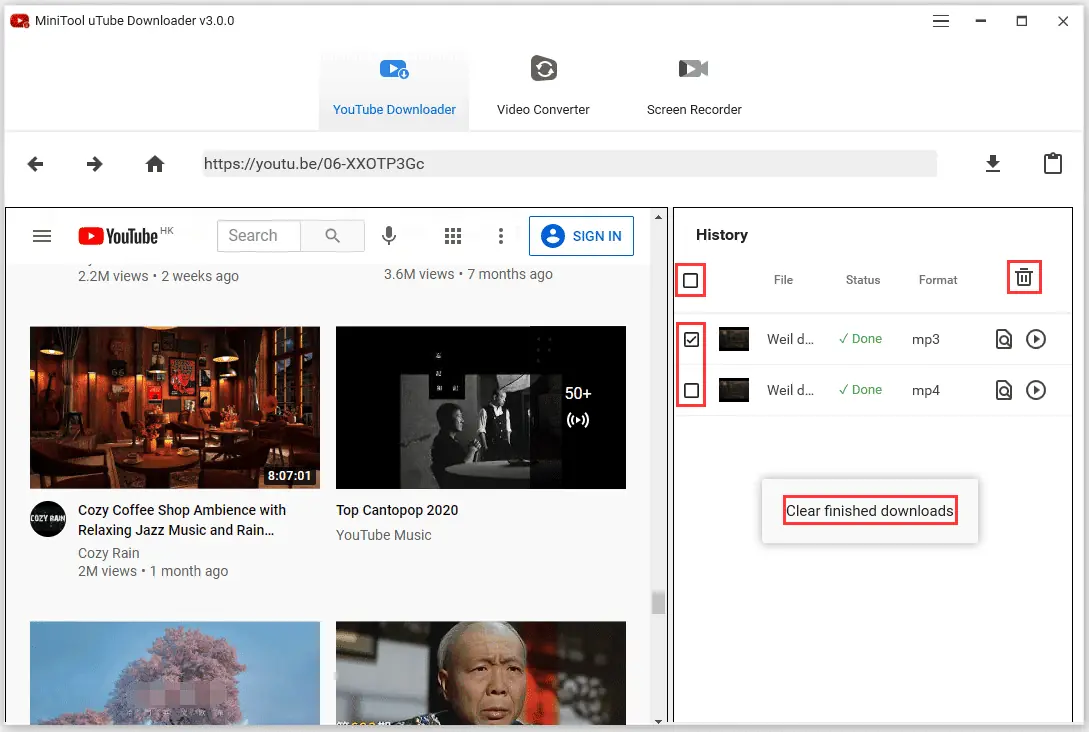Click the mp4 row file name 'Weil d...'
Screen dimensions: 1089x732
pos(790,390)
